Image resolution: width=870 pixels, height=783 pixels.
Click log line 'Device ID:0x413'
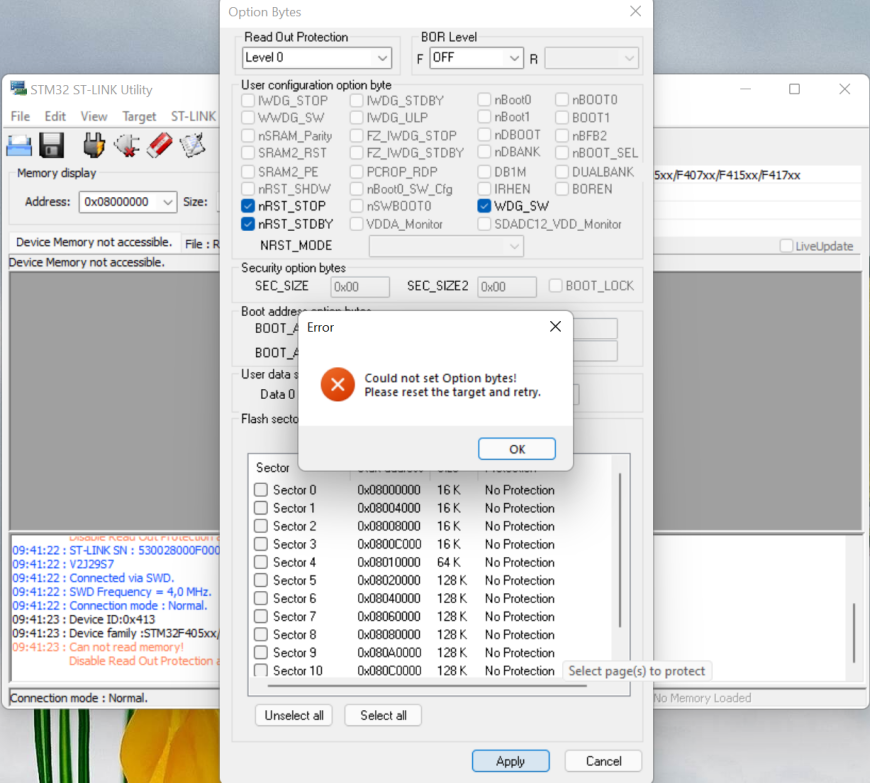pyautogui.click(x=112, y=619)
